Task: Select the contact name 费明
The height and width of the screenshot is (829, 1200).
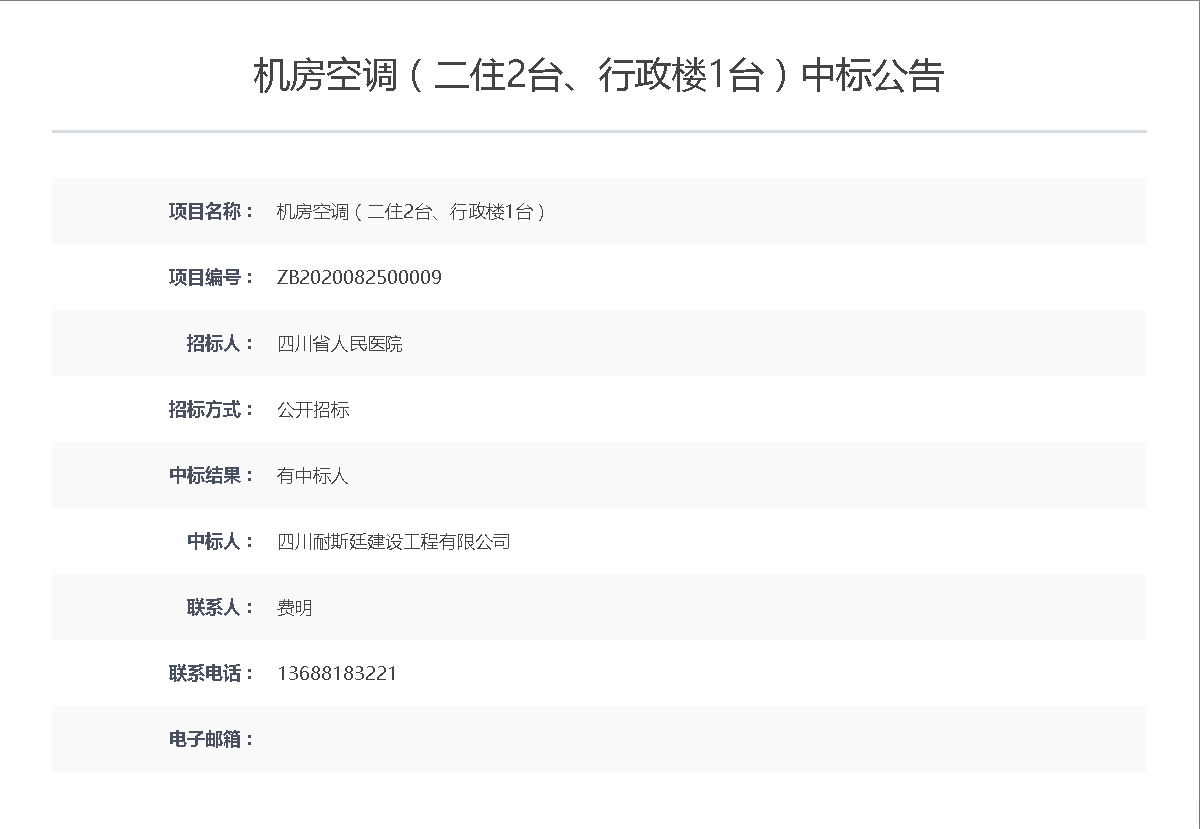Action: (294, 607)
